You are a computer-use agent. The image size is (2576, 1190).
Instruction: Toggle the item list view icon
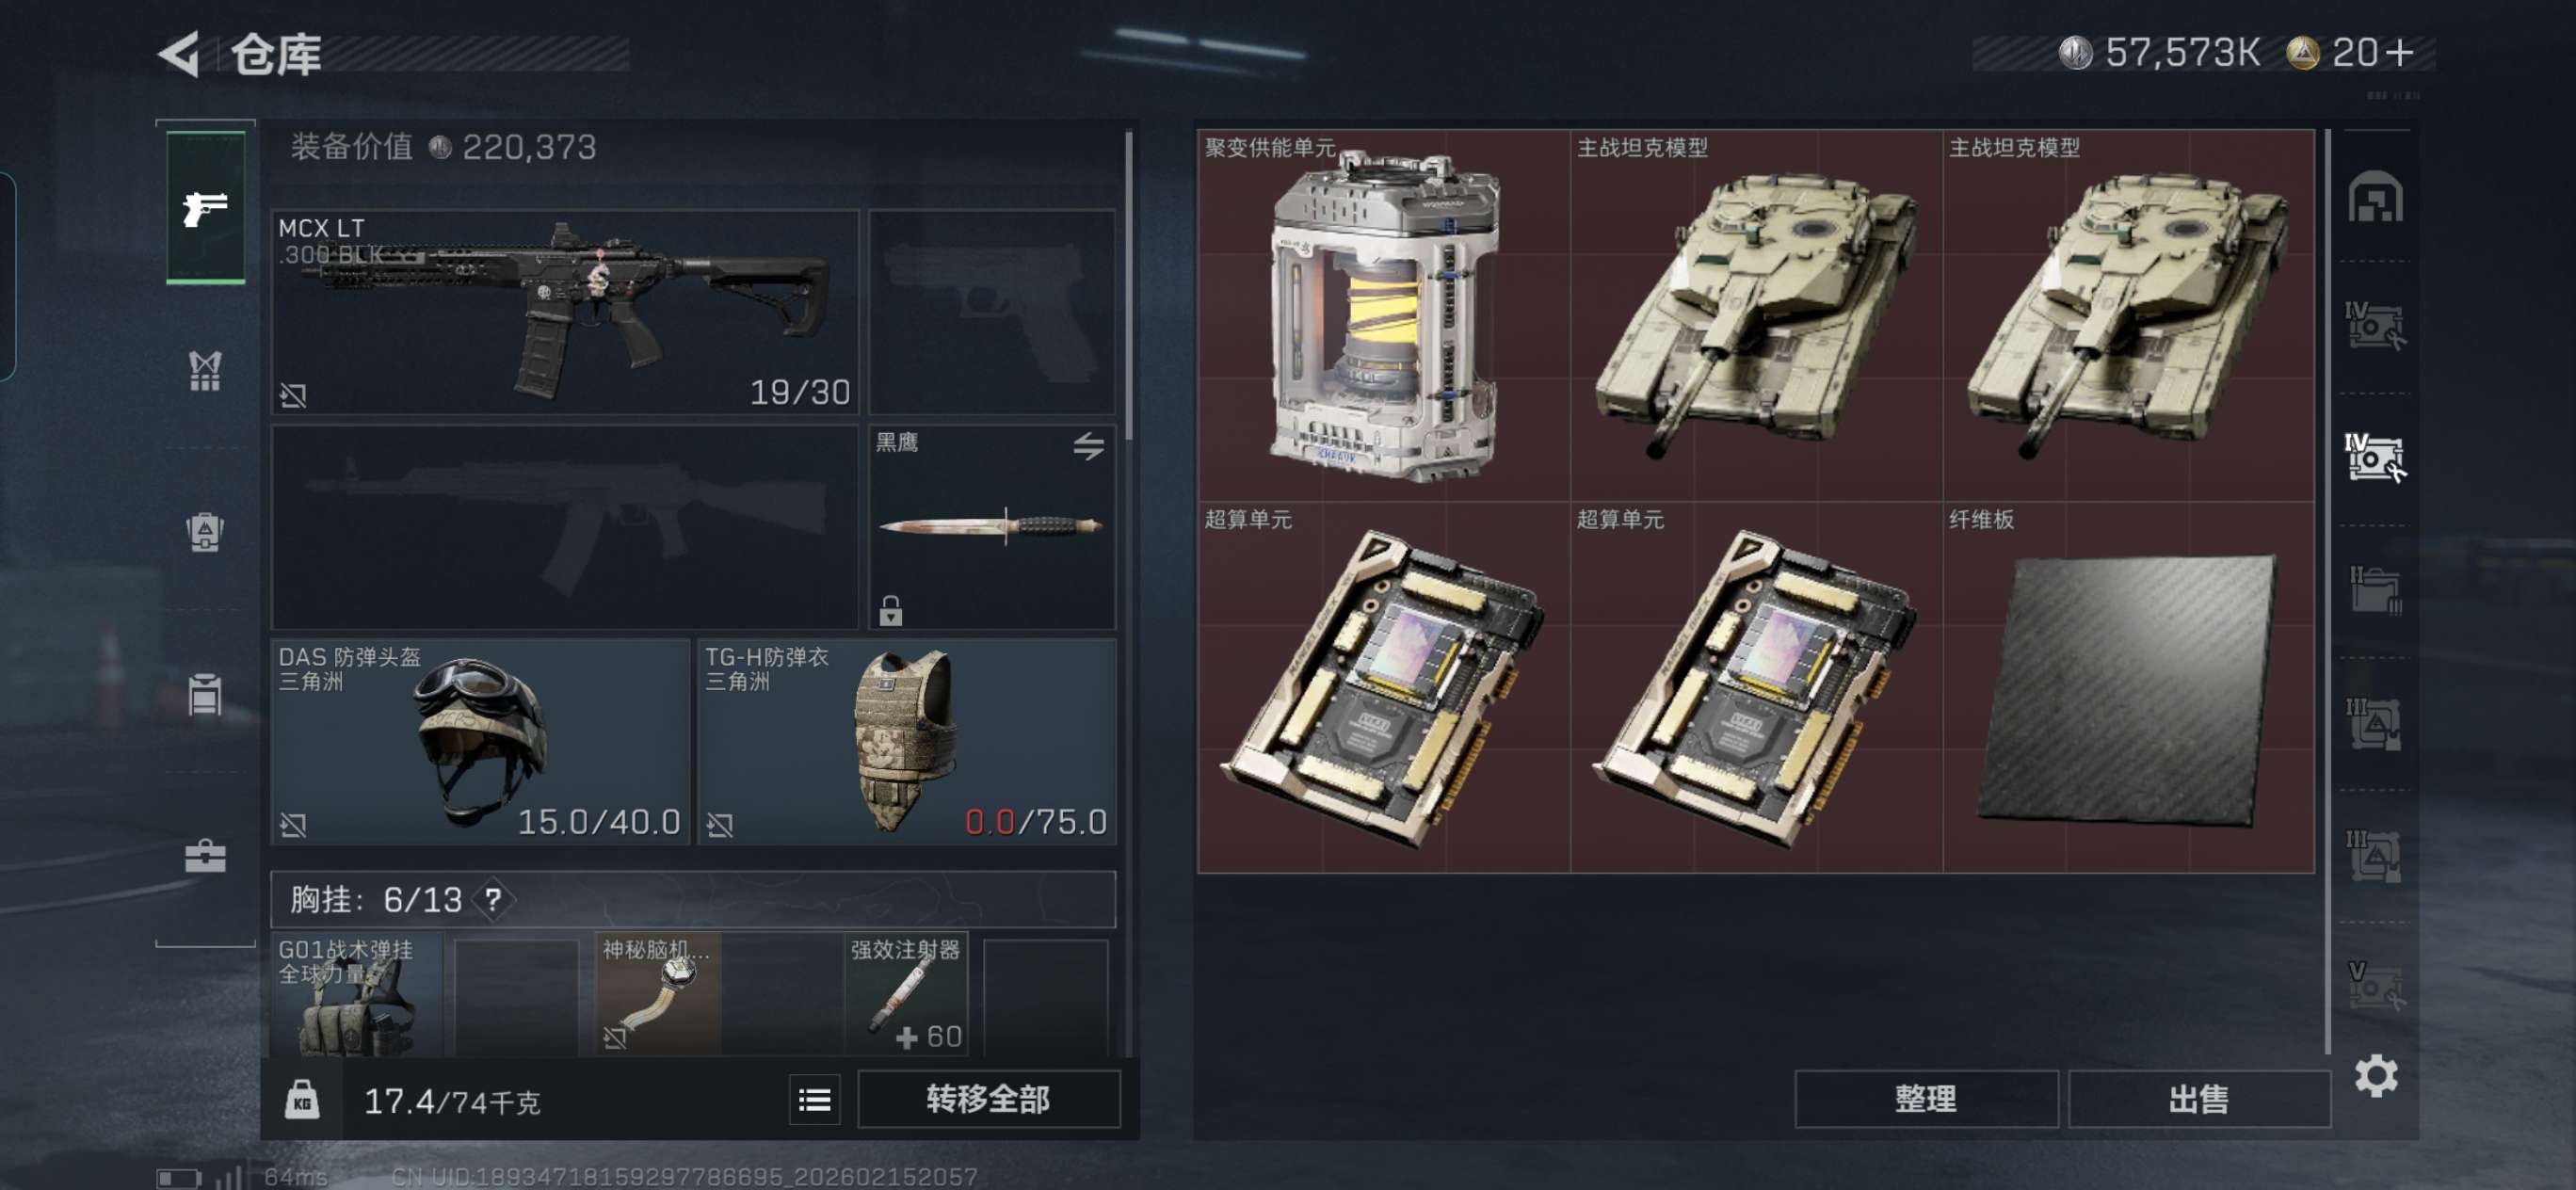[x=814, y=1099]
